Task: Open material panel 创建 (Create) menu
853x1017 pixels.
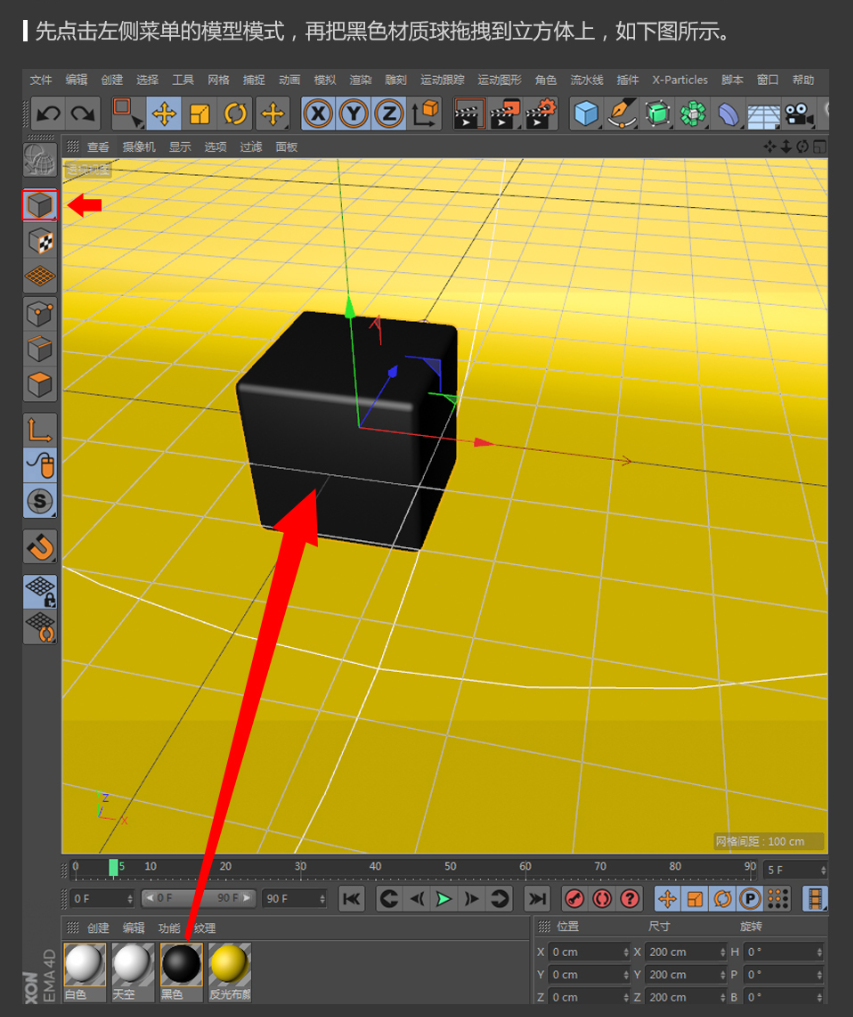Action: tap(98, 928)
